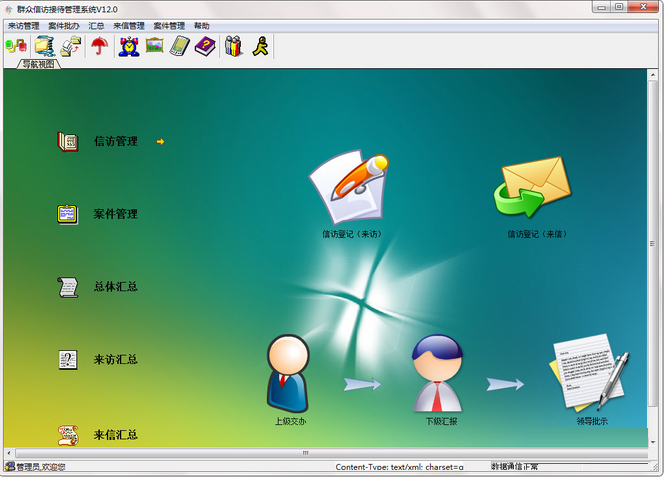Click the 管理员,欢迎您 status text

(41, 467)
